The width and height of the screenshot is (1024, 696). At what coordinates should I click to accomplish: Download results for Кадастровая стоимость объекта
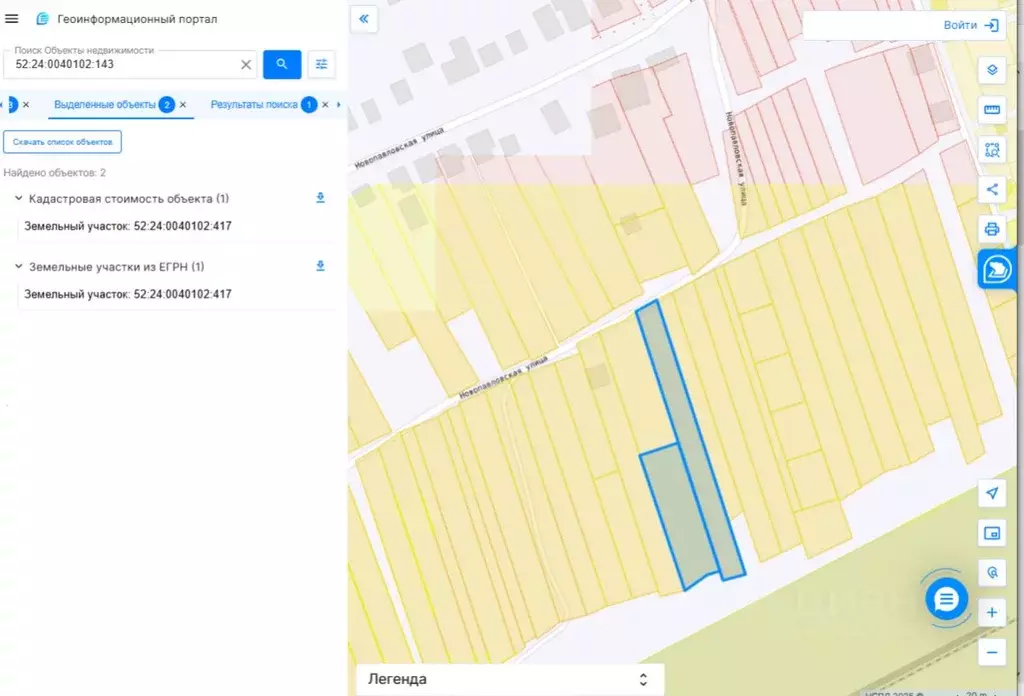[x=320, y=197]
